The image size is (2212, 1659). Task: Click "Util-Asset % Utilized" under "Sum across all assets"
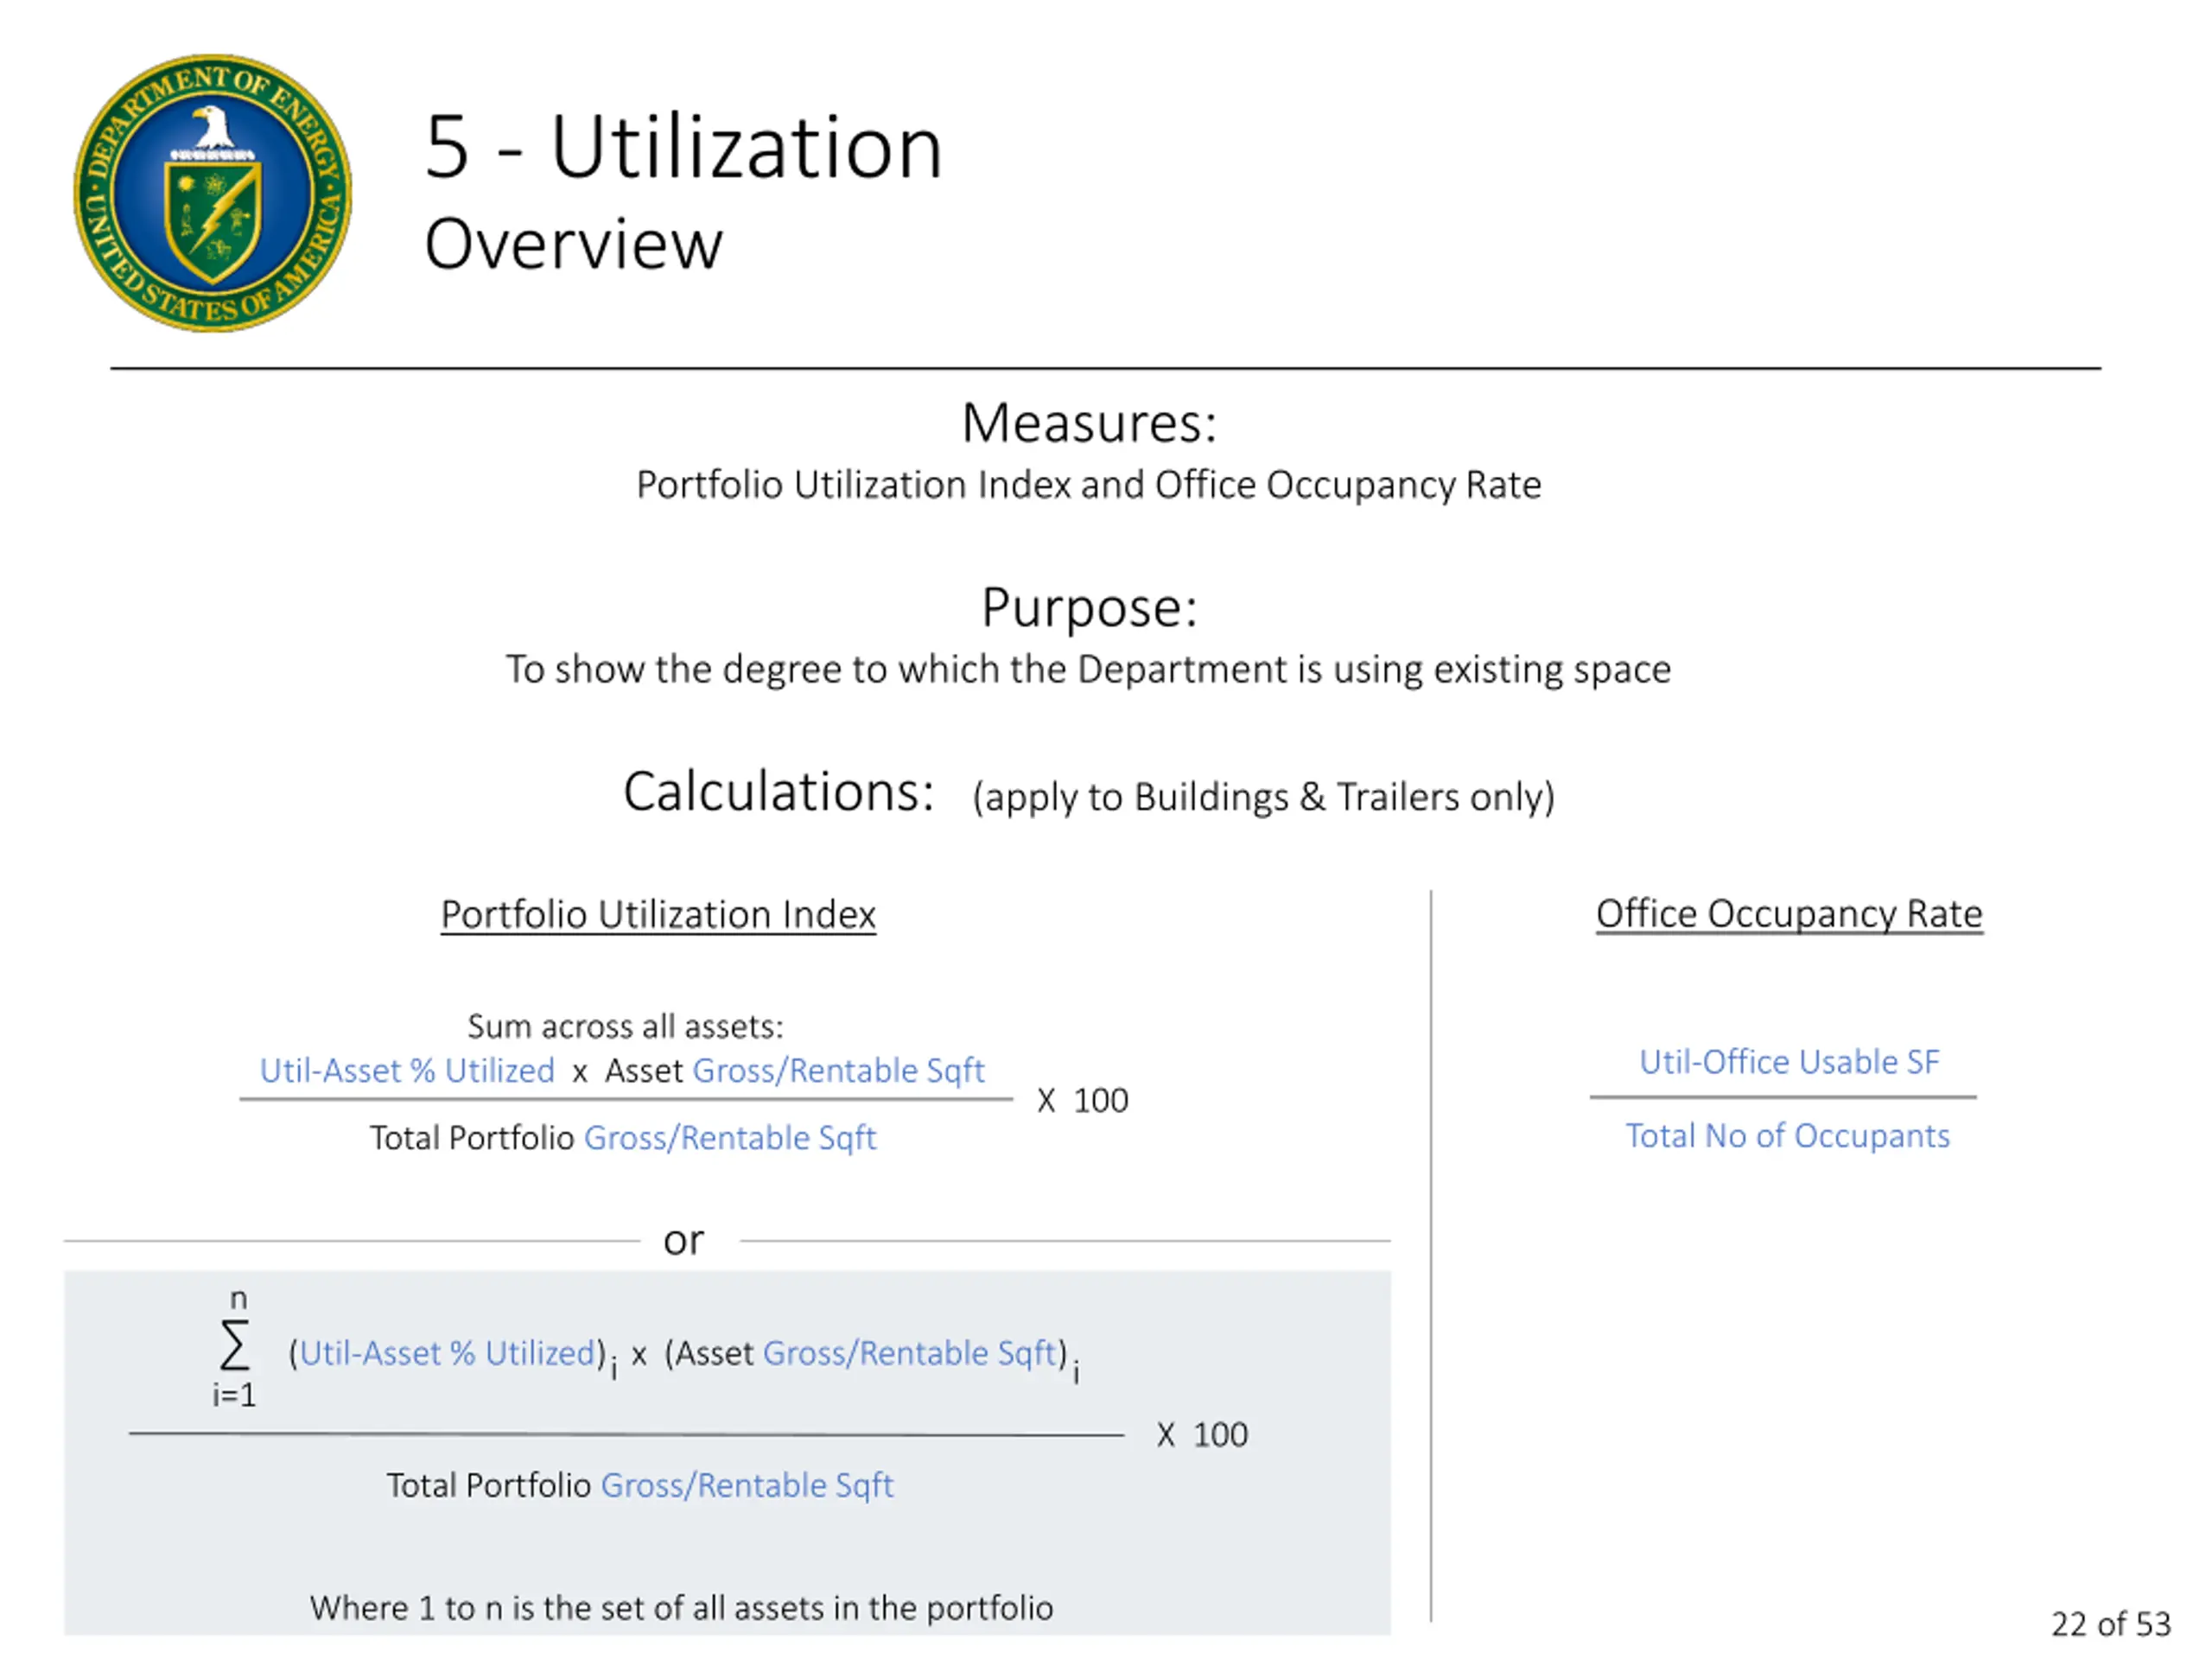pos(407,1070)
